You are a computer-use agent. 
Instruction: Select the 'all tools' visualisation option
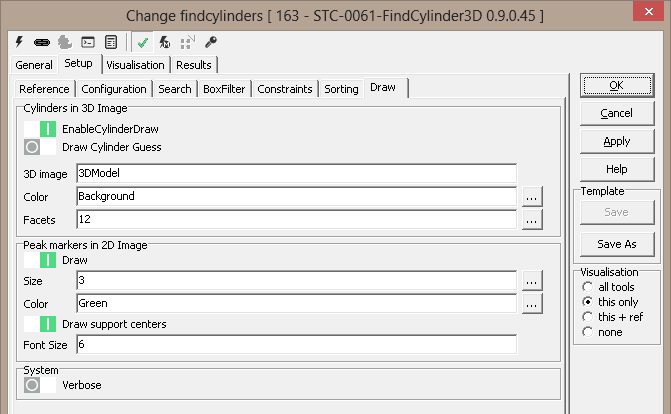(x=588, y=286)
